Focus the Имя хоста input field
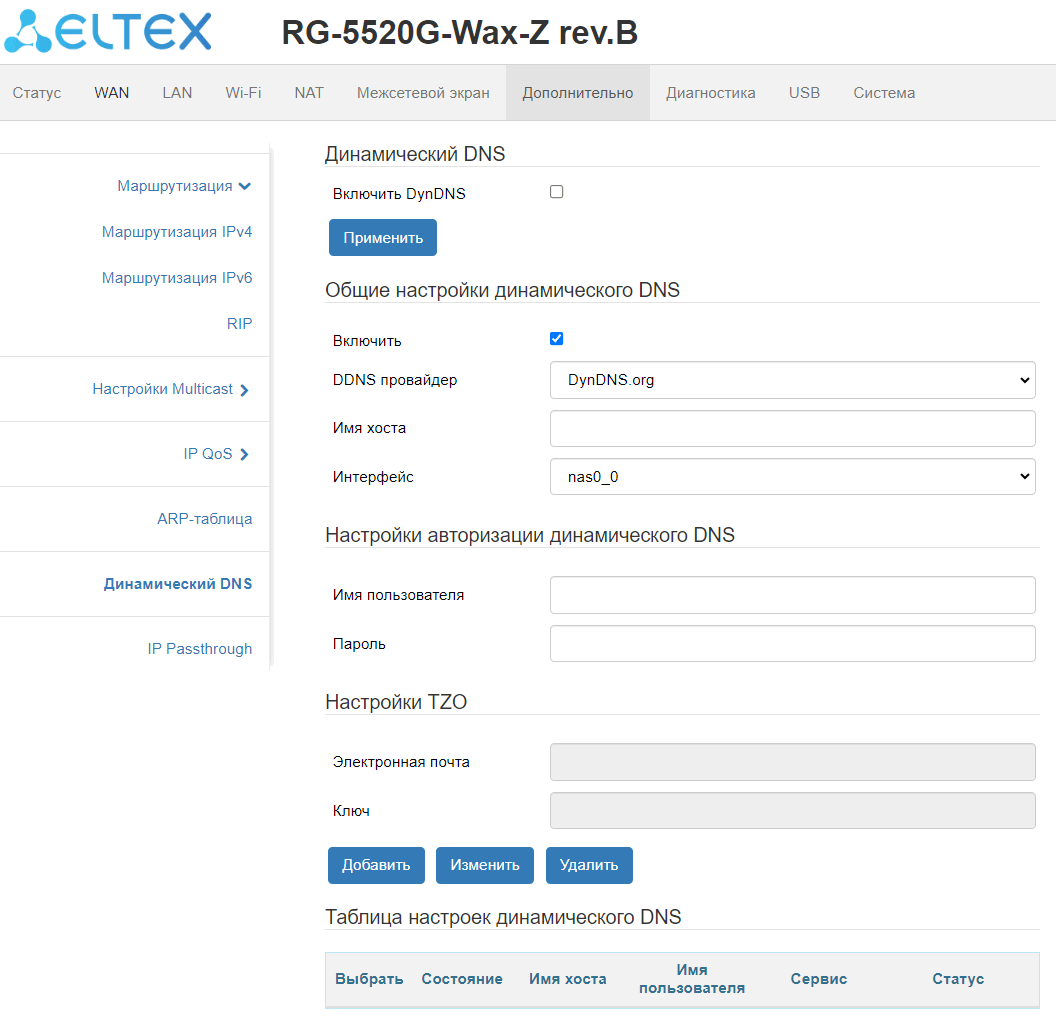Image resolution: width=1056 pixels, height=1019 pixels. (792, 428)
